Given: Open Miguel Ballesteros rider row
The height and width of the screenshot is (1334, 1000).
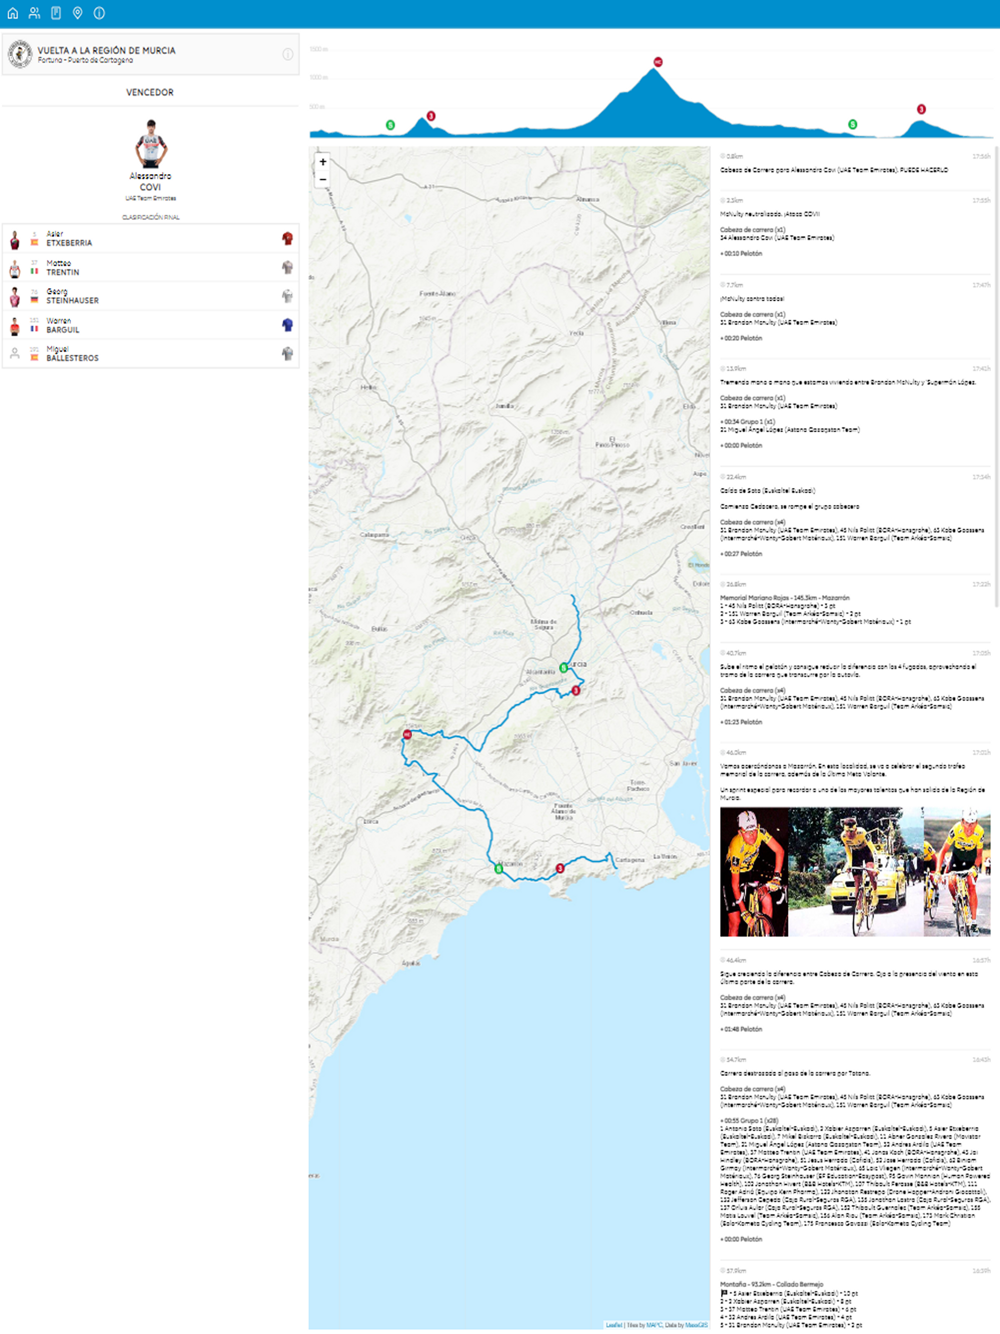Looking at the screenshot, I should pyautogui.click(x=150, y=353).
